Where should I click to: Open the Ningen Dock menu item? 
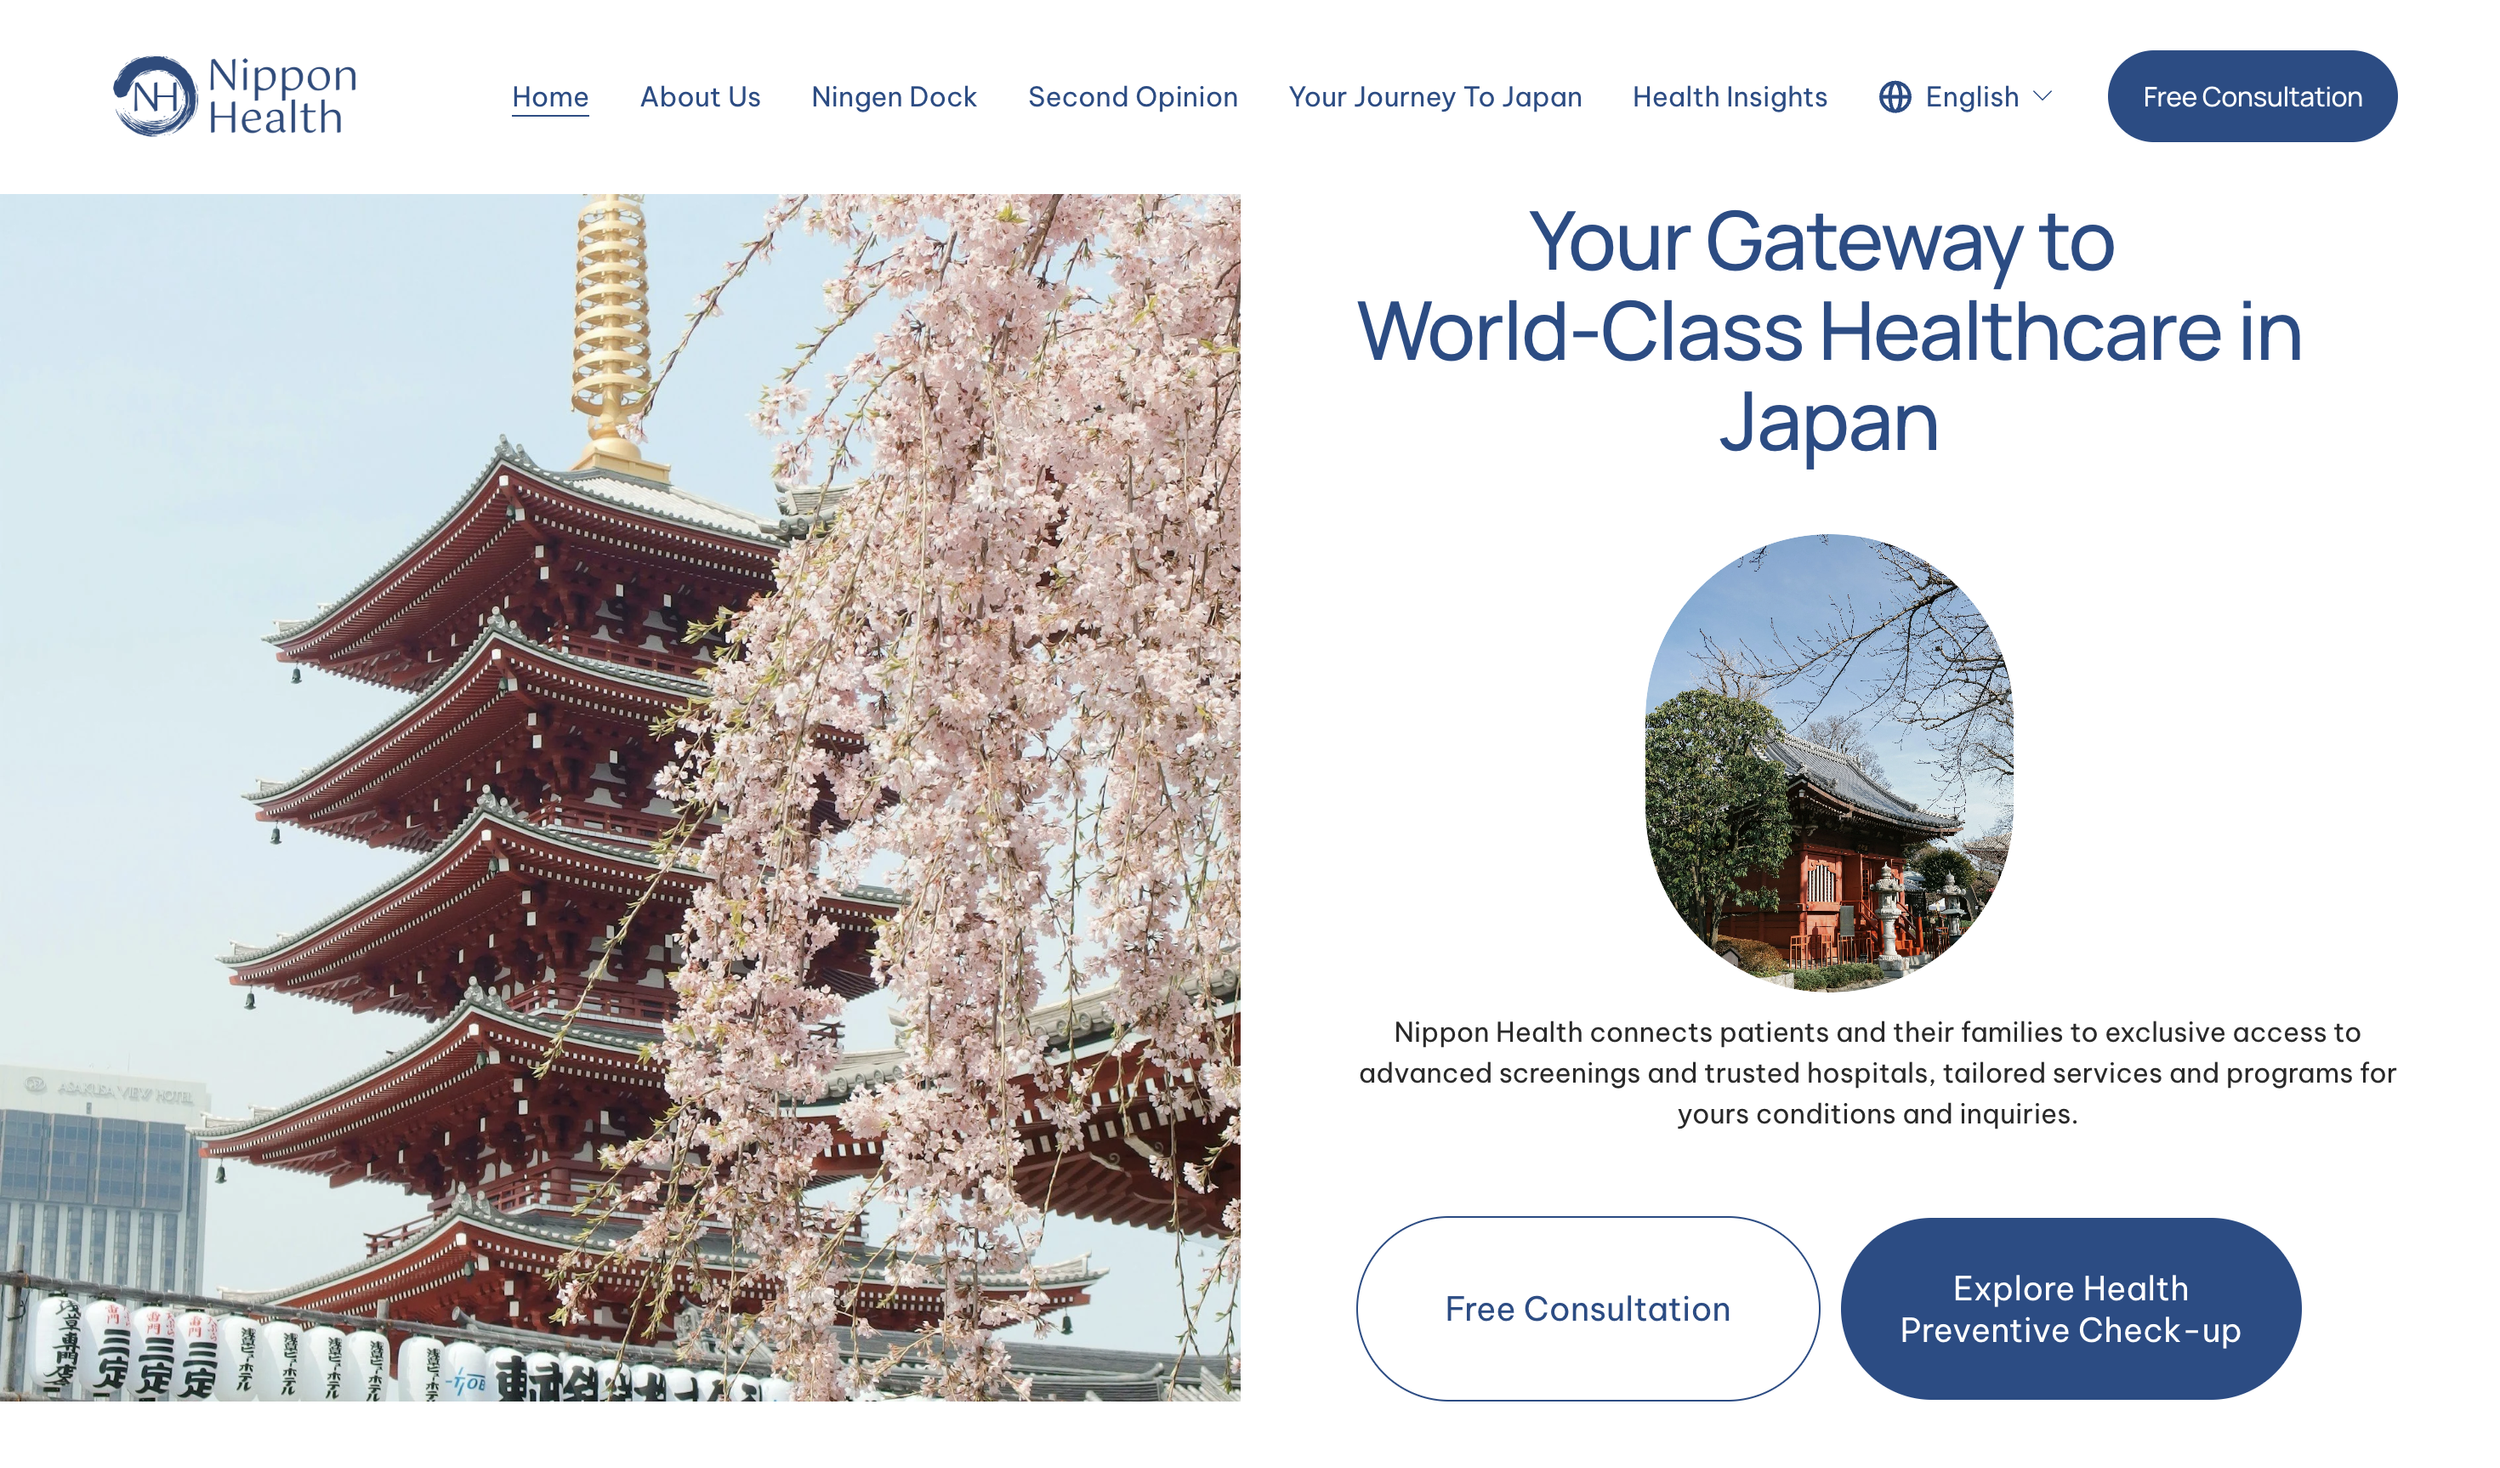(x=893, y=97)
